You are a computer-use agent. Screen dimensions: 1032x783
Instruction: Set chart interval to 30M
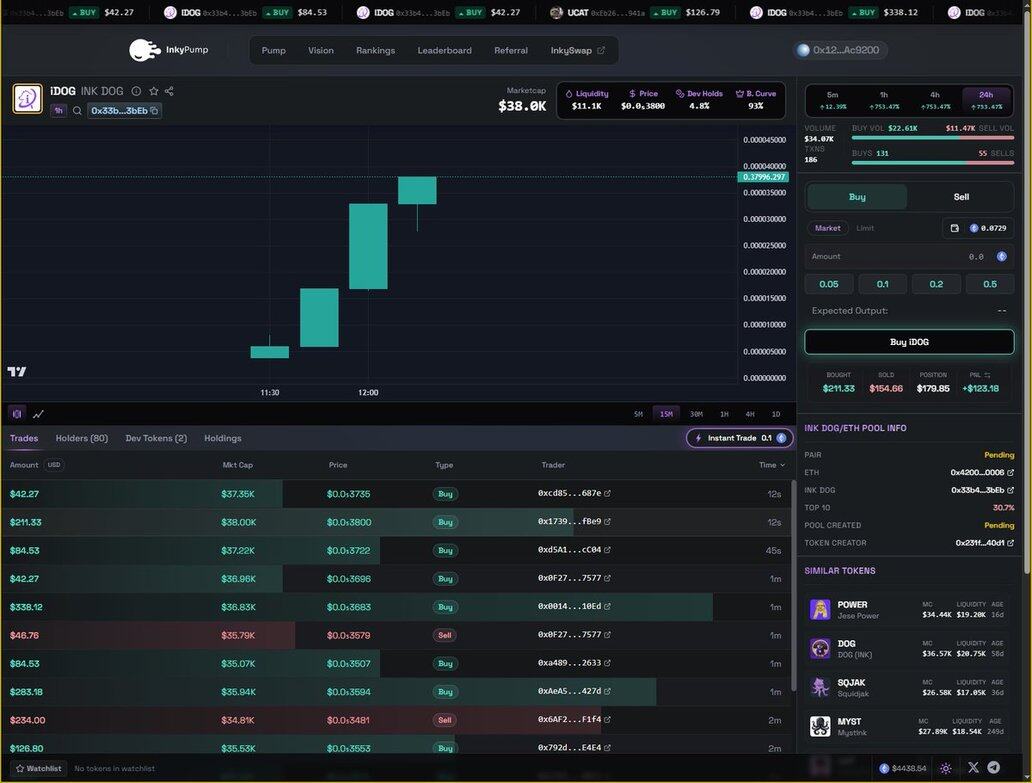696,415
